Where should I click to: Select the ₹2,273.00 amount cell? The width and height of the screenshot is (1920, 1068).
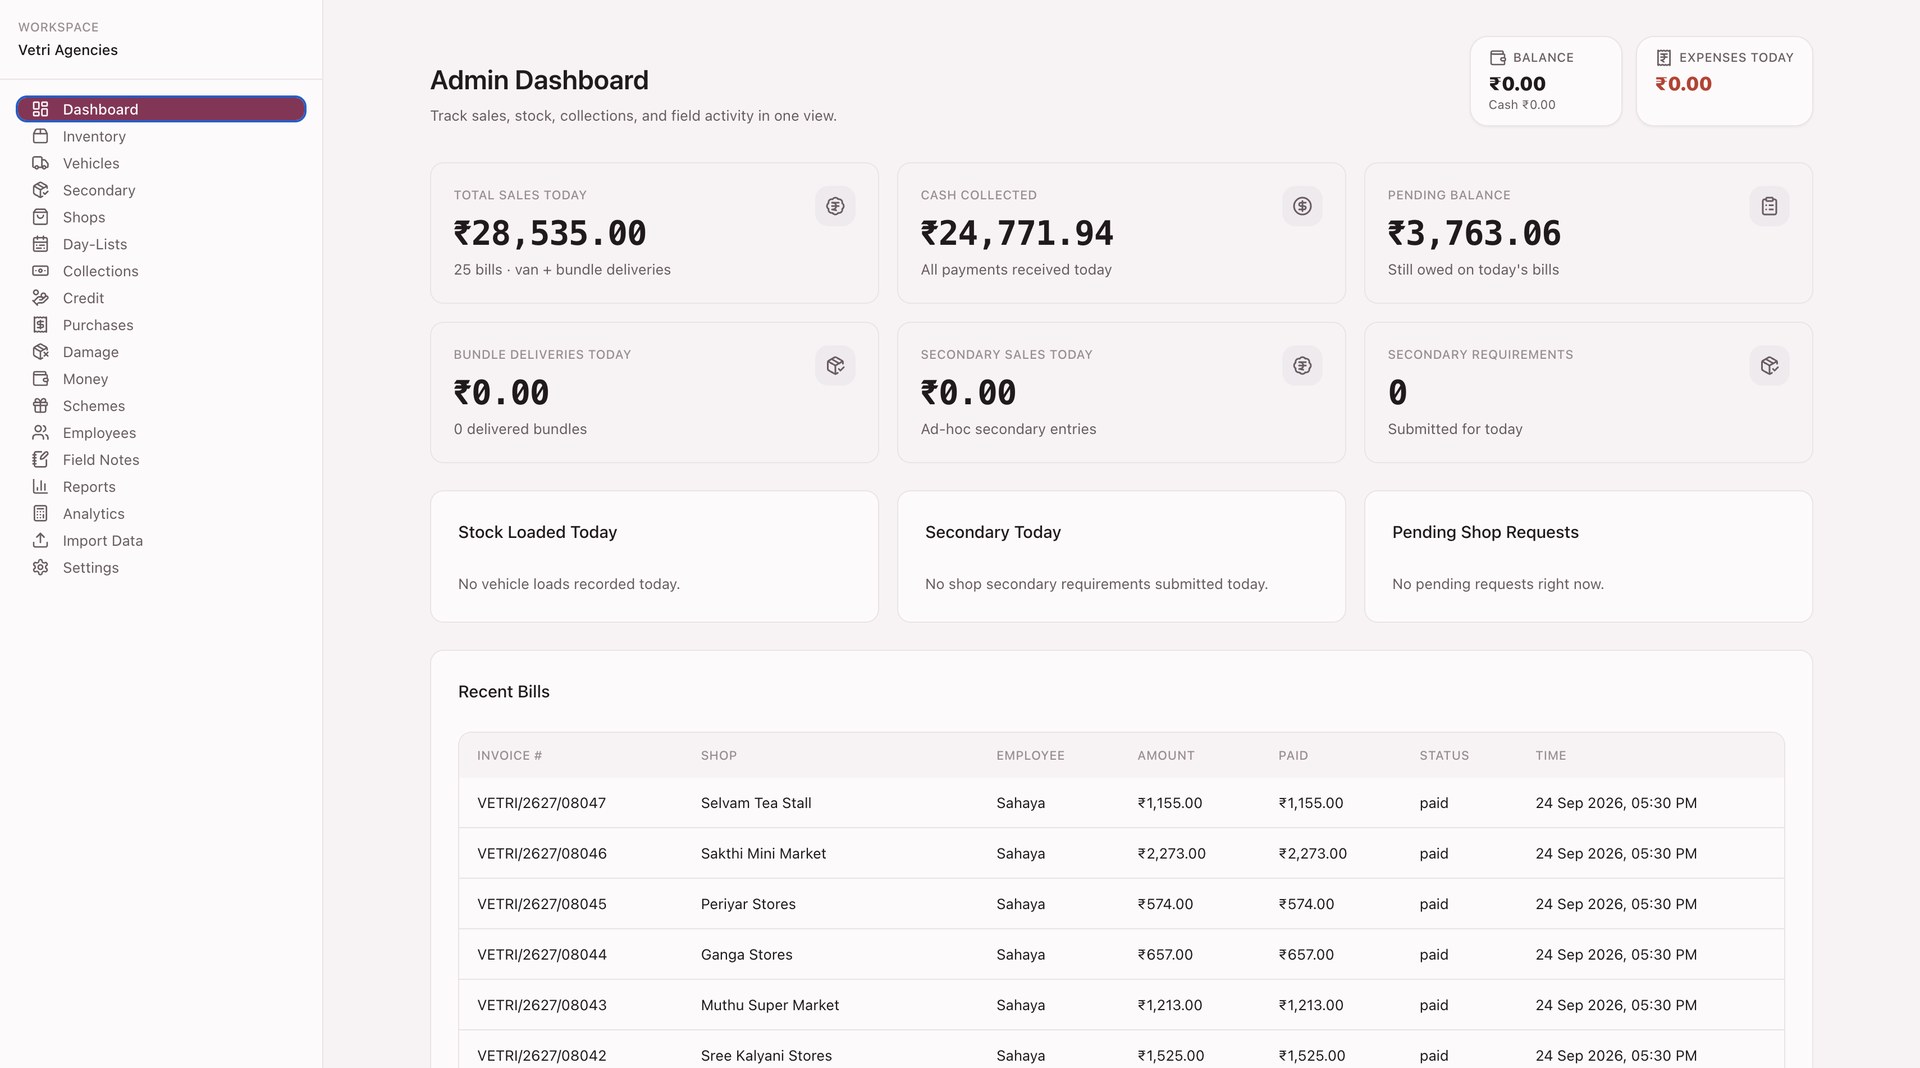[x=1171, y=854]
